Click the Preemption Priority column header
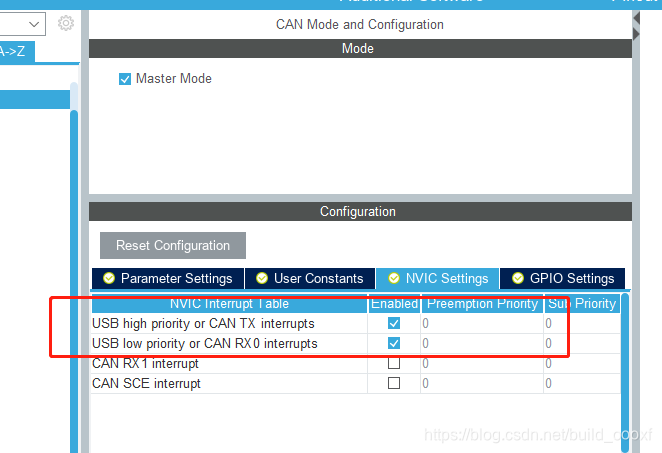This screenshot has height=453, width=662. click(482, 304)
